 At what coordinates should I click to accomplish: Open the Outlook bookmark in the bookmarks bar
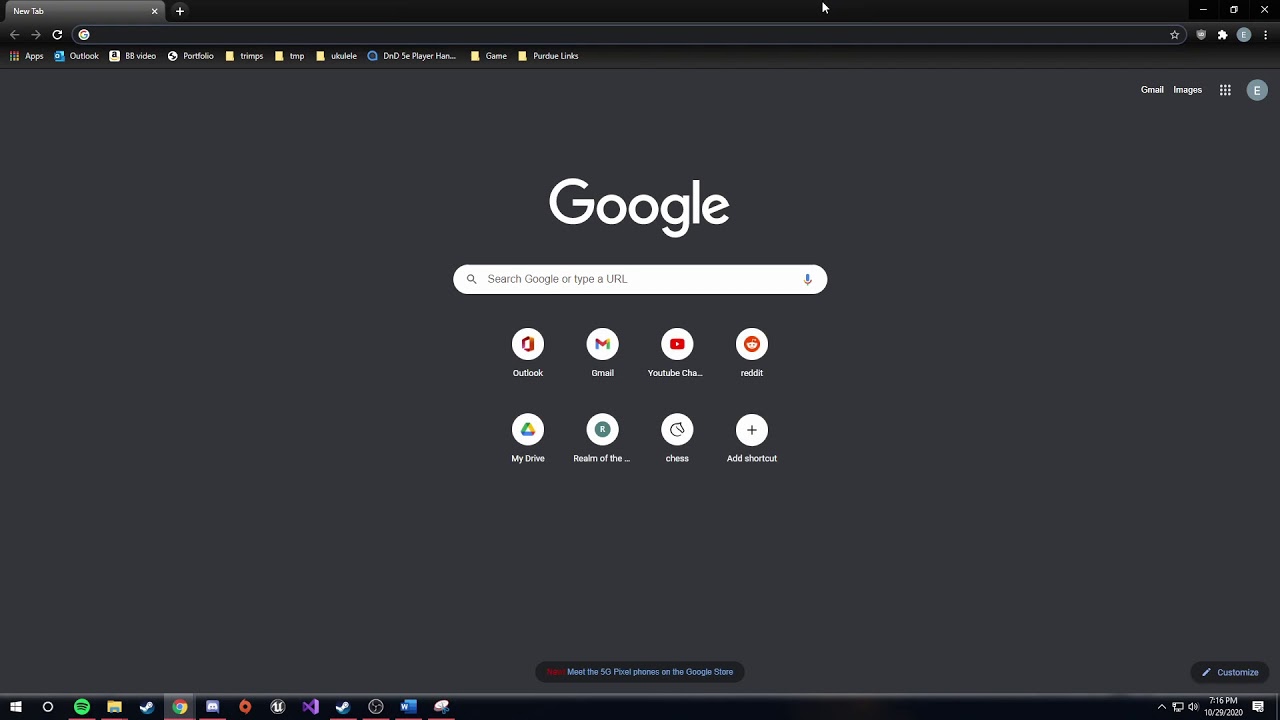coord(76,56)
